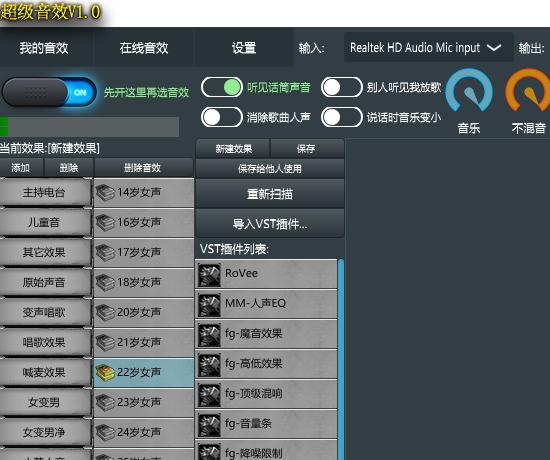
Task: Open the 我的音效 tab
Action: (x=44, y=48)
